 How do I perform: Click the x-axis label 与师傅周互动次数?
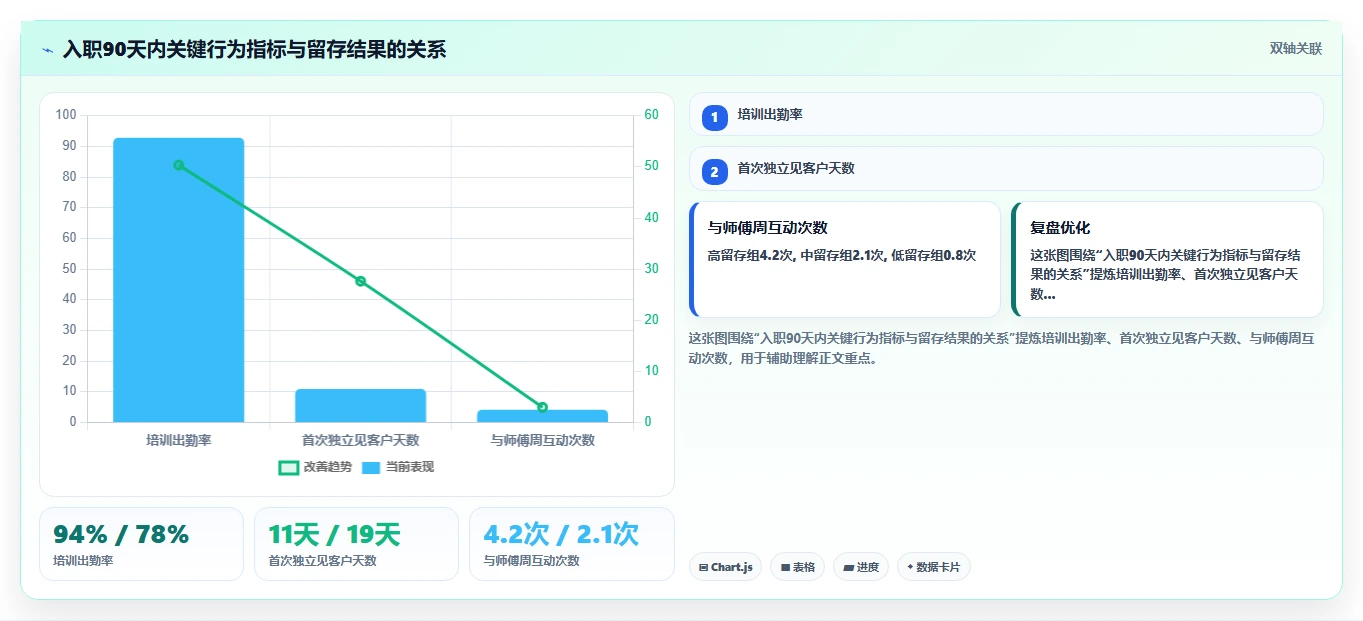point(542,440)
